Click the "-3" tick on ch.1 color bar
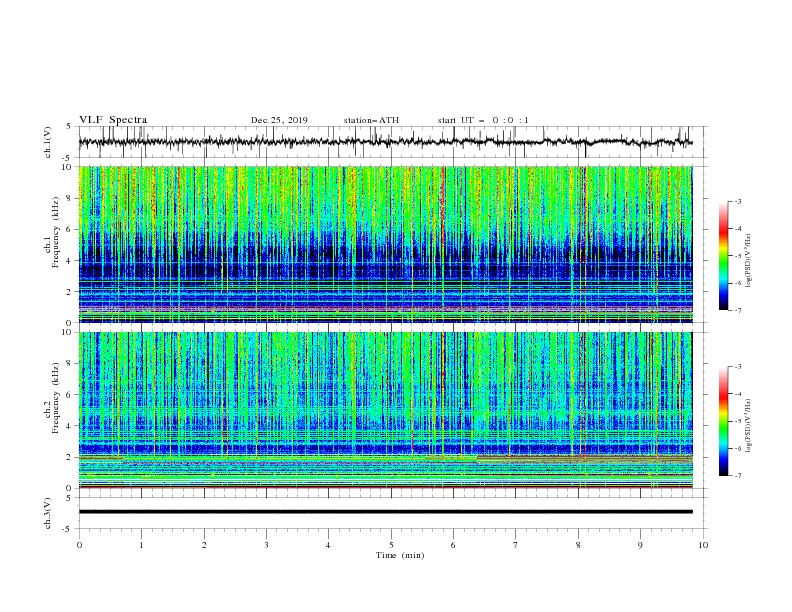This screenshot has height=612, width=792. 738,201
